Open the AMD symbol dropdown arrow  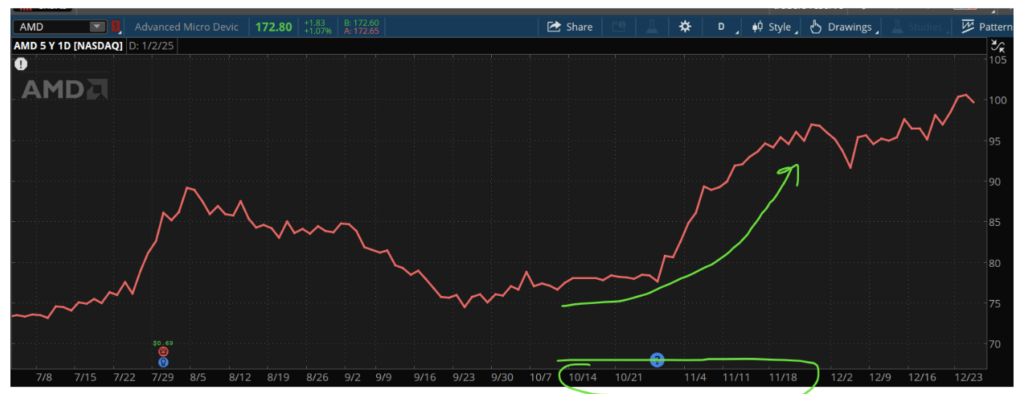coord(97,27)
